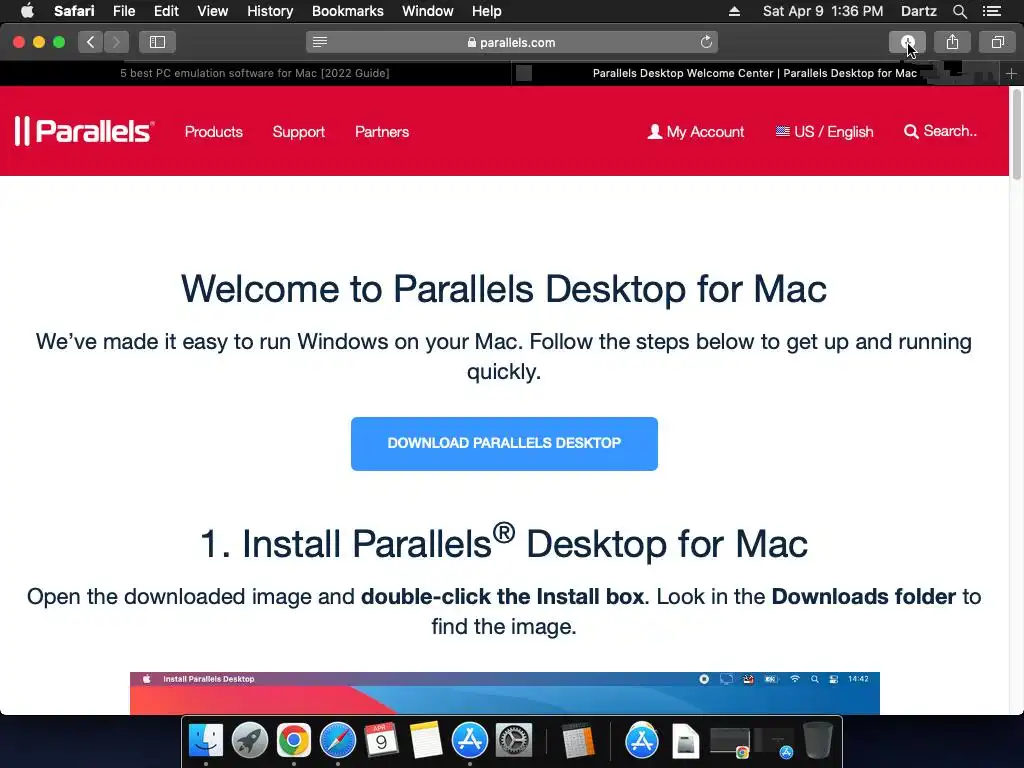The width and height of the screenshot is (1024, 768).
Task: Open My Account
Action: 696,132
